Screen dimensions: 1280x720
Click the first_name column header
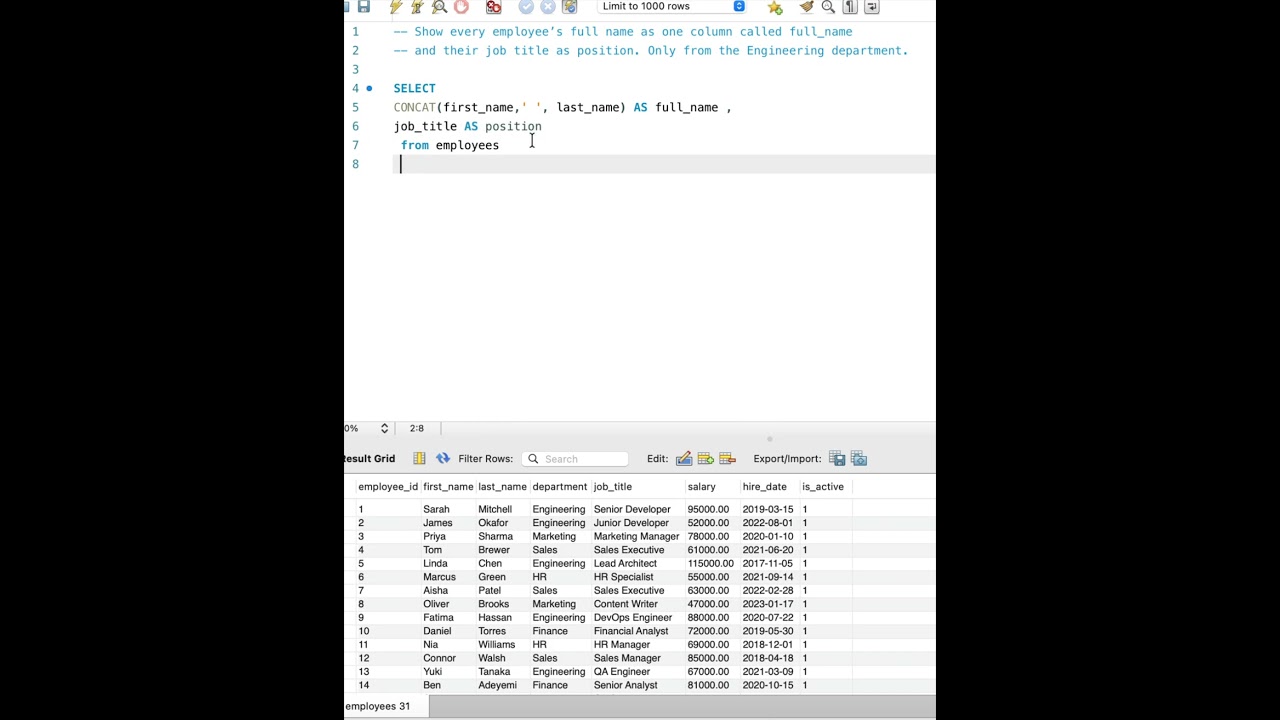[448, 487]
